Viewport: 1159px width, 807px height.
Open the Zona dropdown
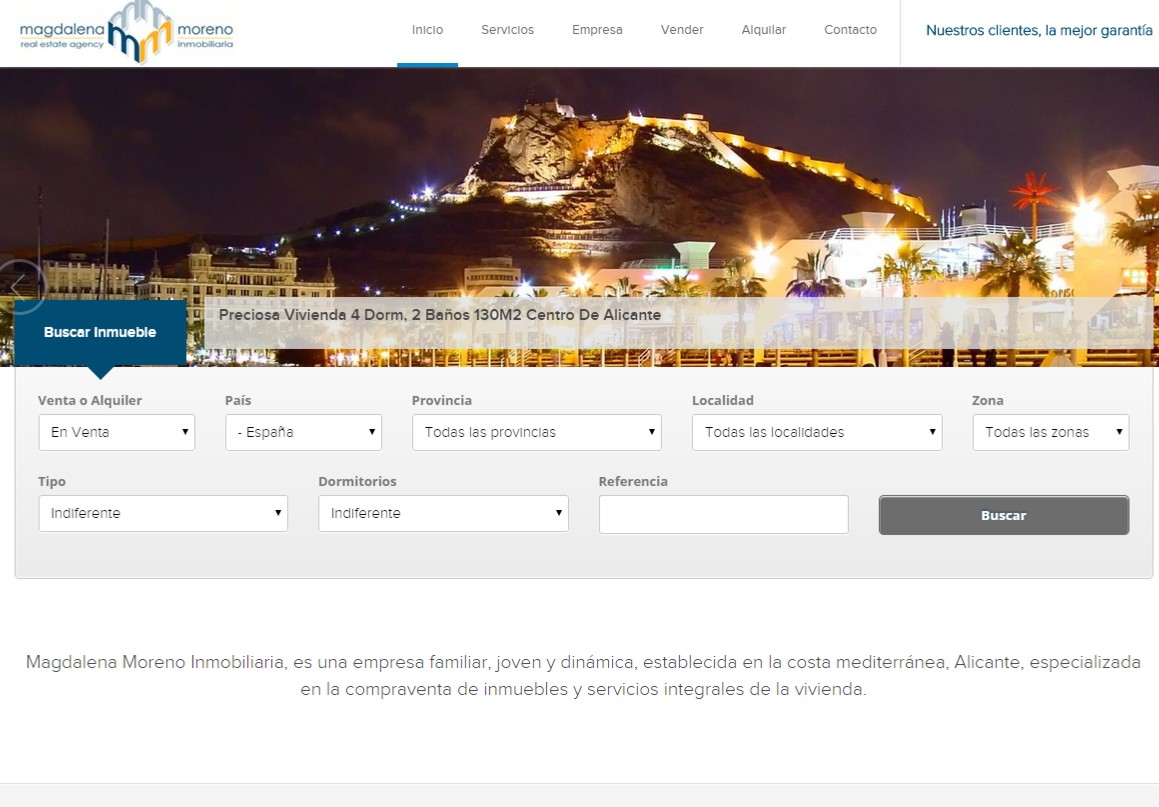pos(1050,432)
